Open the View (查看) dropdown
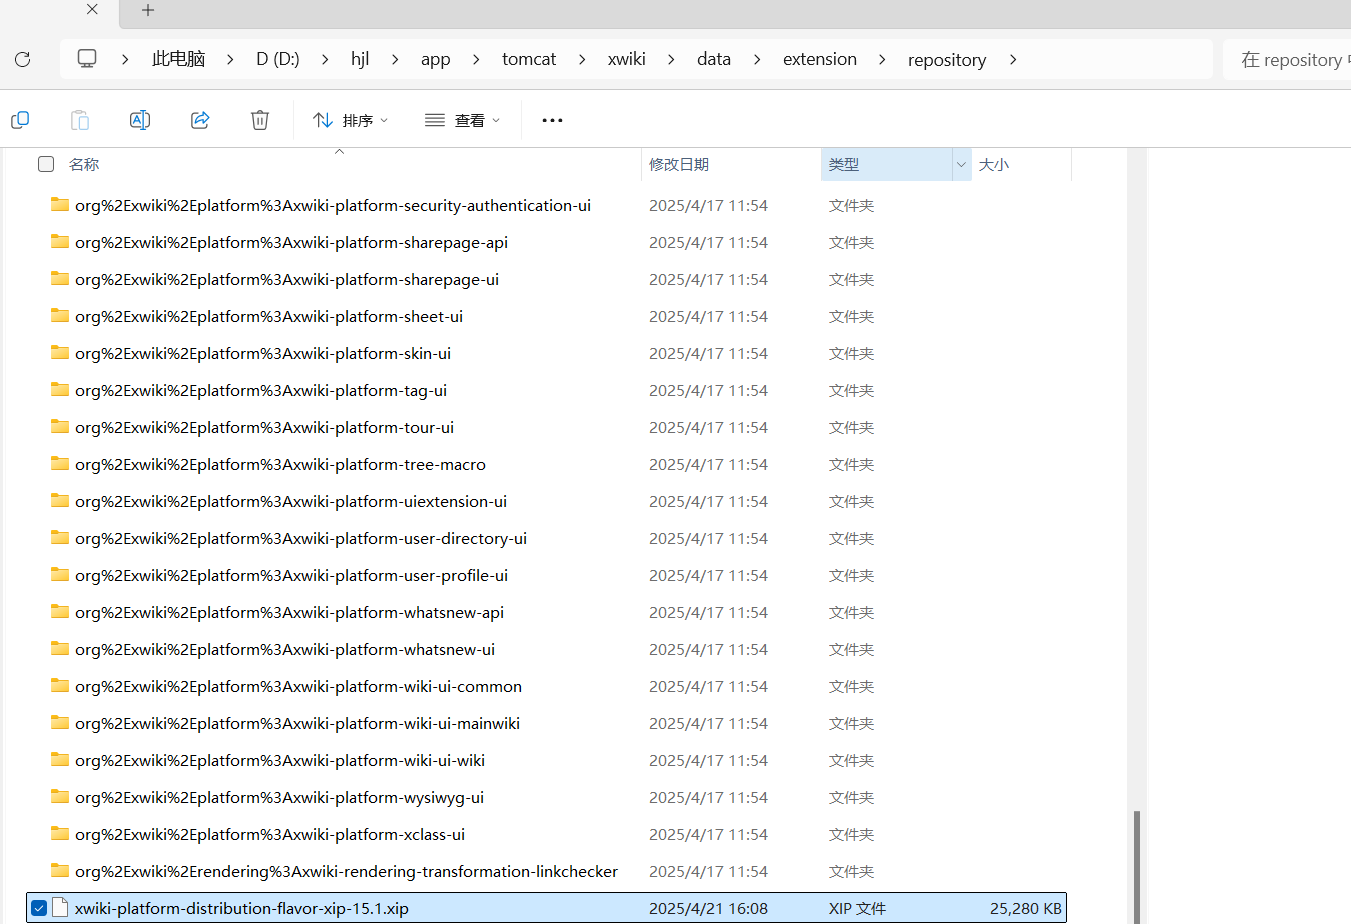The image size is (1351, 924). (462, 120)
